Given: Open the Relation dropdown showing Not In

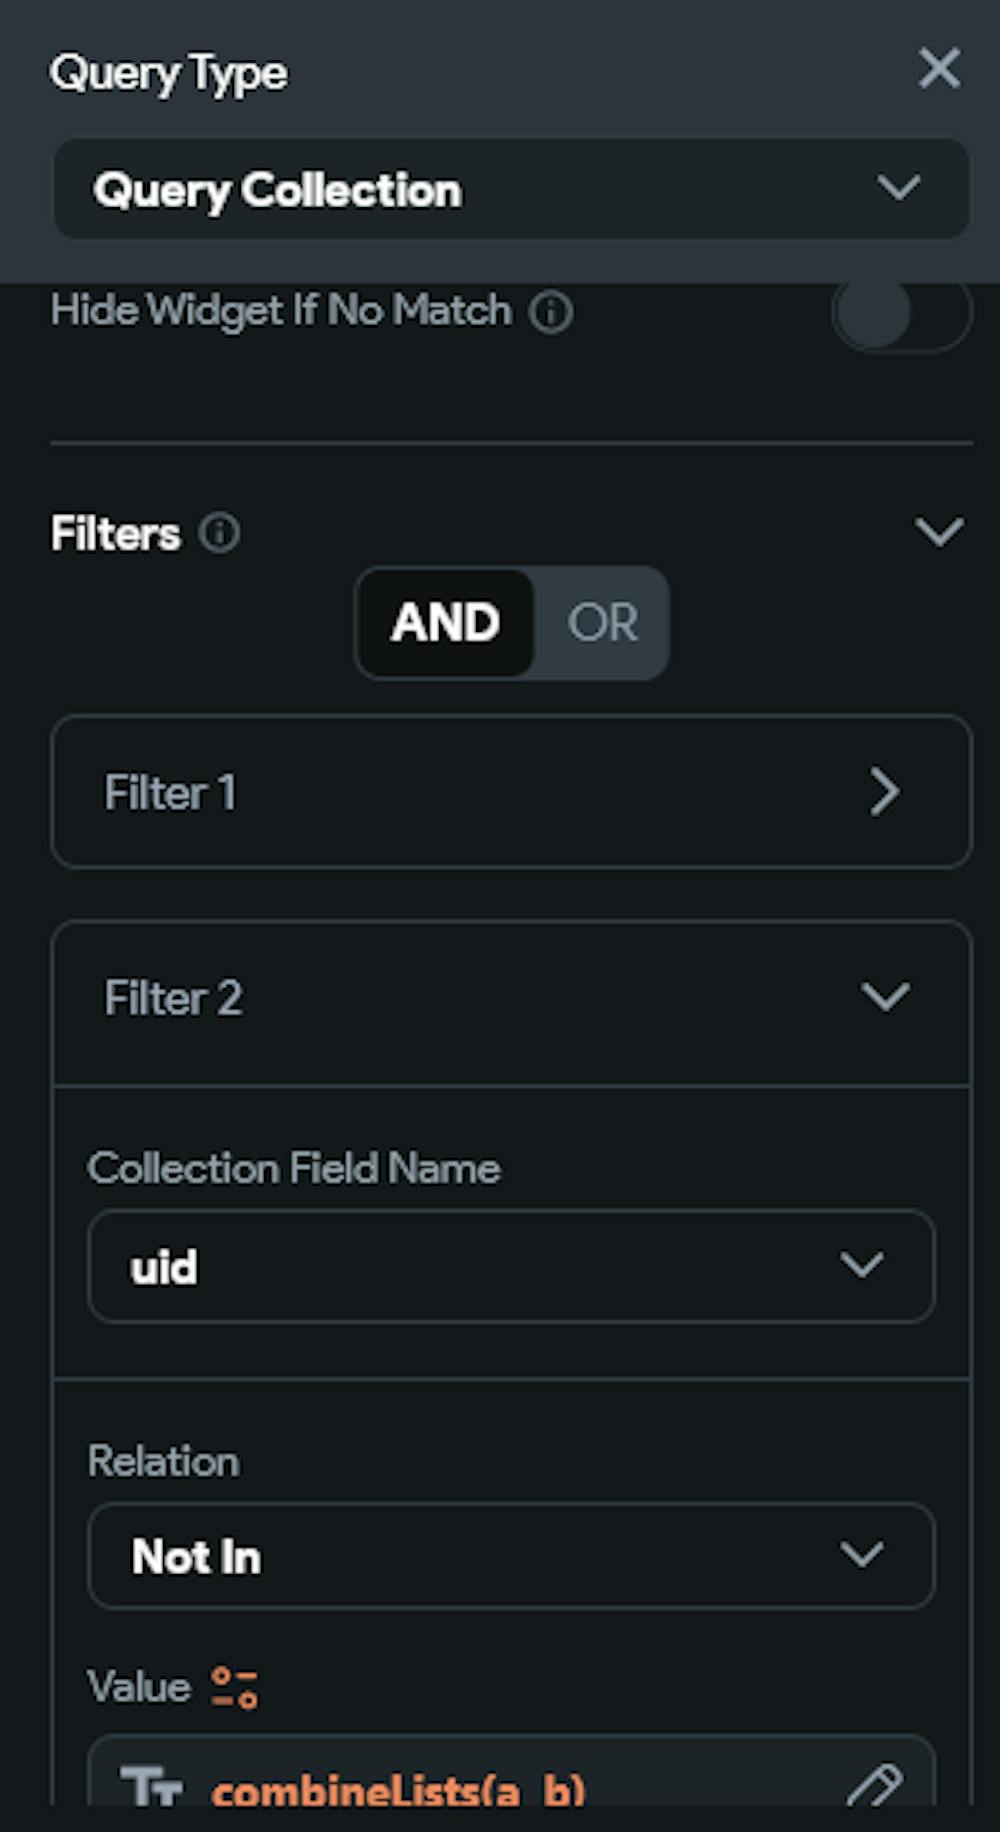Looking at the screenshot, I should click(510, 1556).
